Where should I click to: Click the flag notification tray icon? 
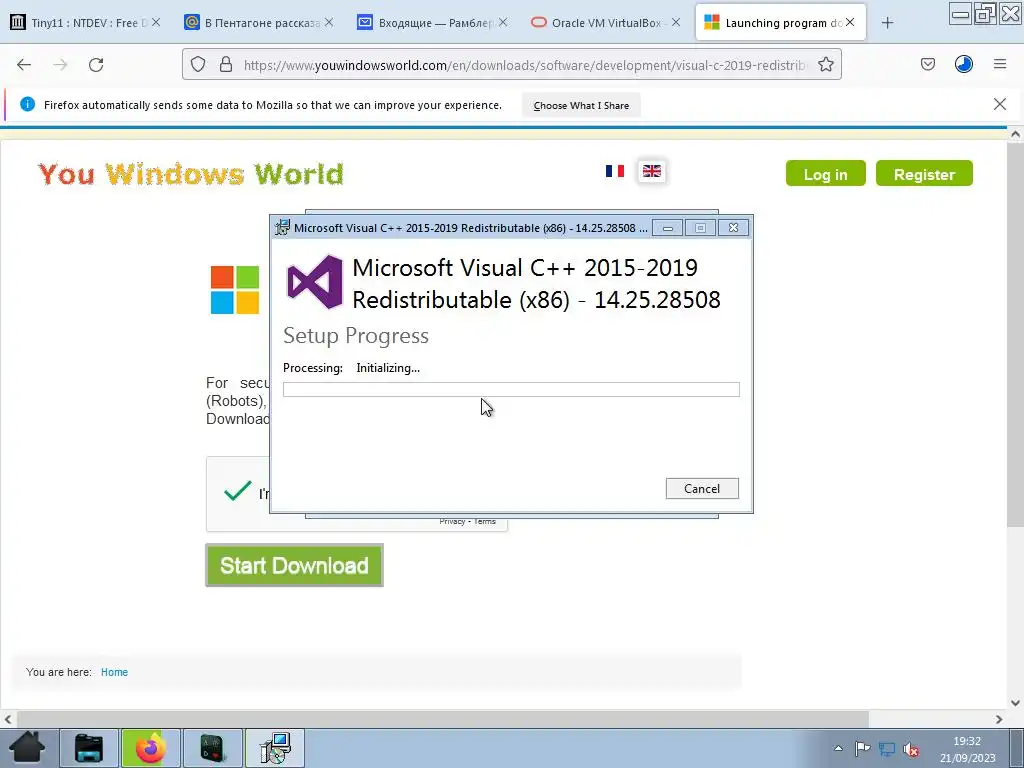click(x=862, y=749)
